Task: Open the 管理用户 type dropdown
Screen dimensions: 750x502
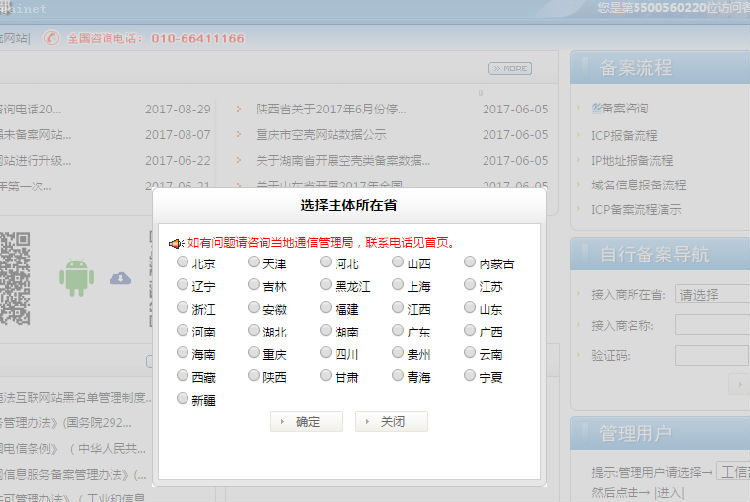Action: pyautogui.click(x=734, y=472)
